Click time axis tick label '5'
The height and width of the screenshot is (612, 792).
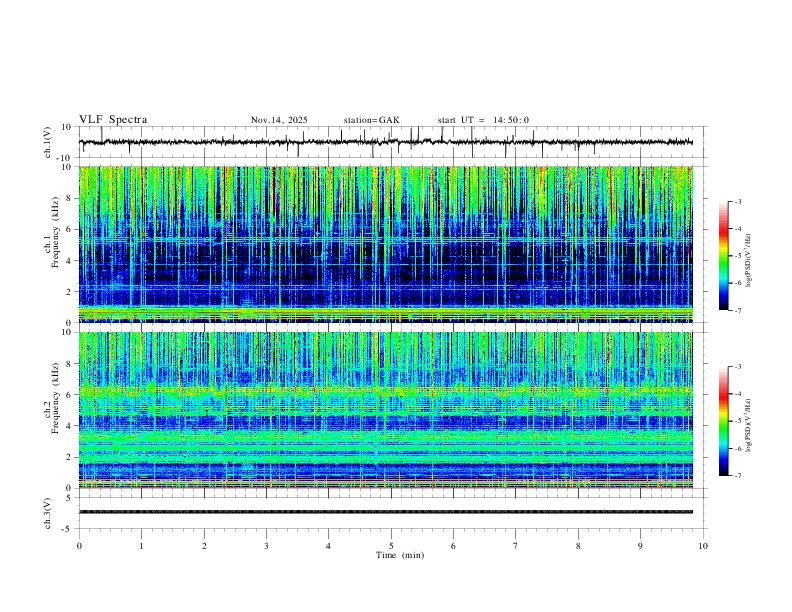(391, 546)
